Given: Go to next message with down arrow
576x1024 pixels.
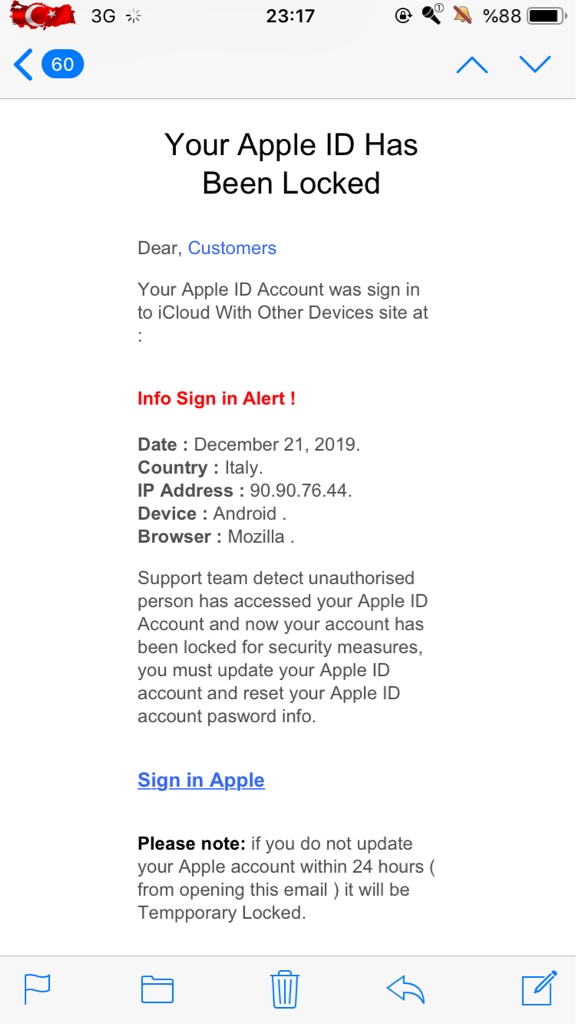Looking at the screenshot, I should (536, 64).
